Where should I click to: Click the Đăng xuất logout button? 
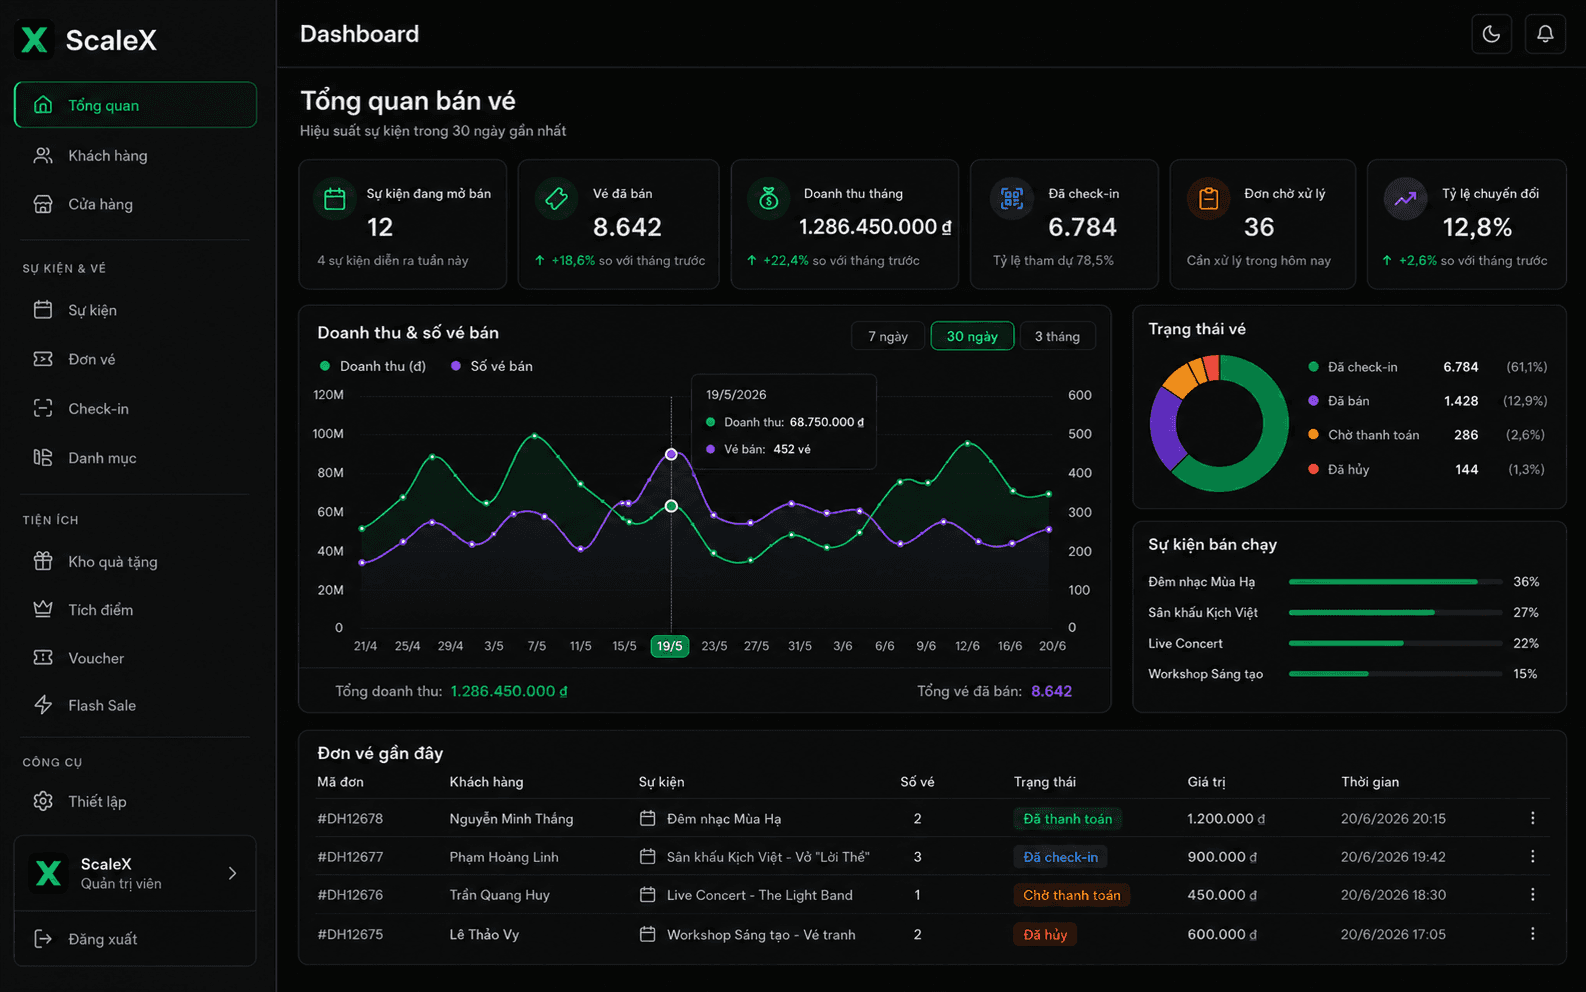135,939
